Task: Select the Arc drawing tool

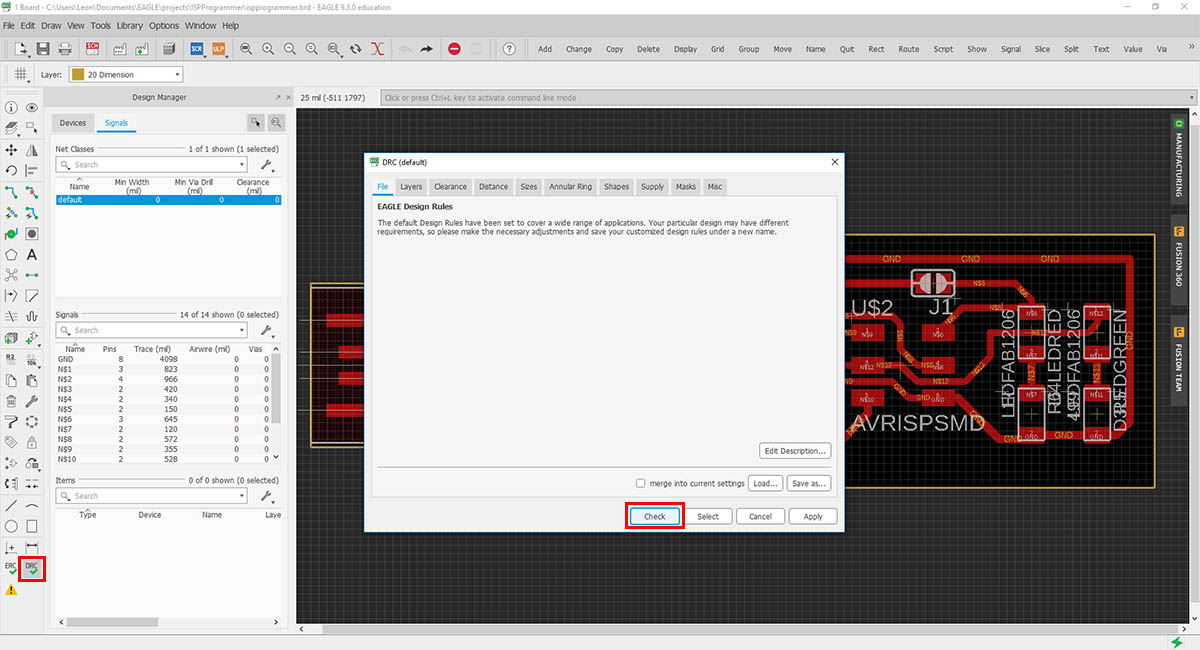Action: [x=32, y=506]
